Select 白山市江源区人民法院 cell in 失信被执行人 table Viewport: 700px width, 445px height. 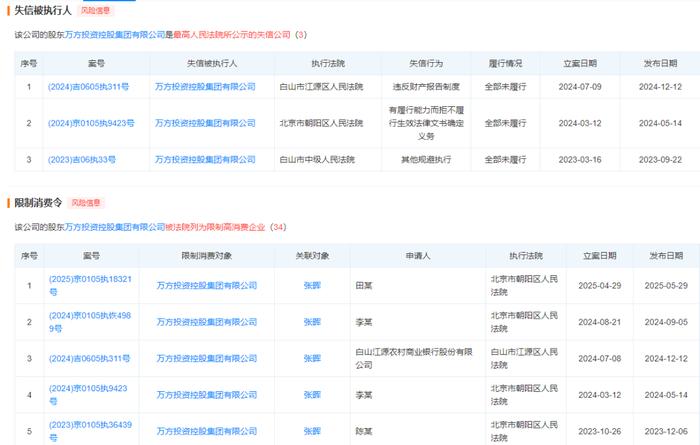point(321,87)
